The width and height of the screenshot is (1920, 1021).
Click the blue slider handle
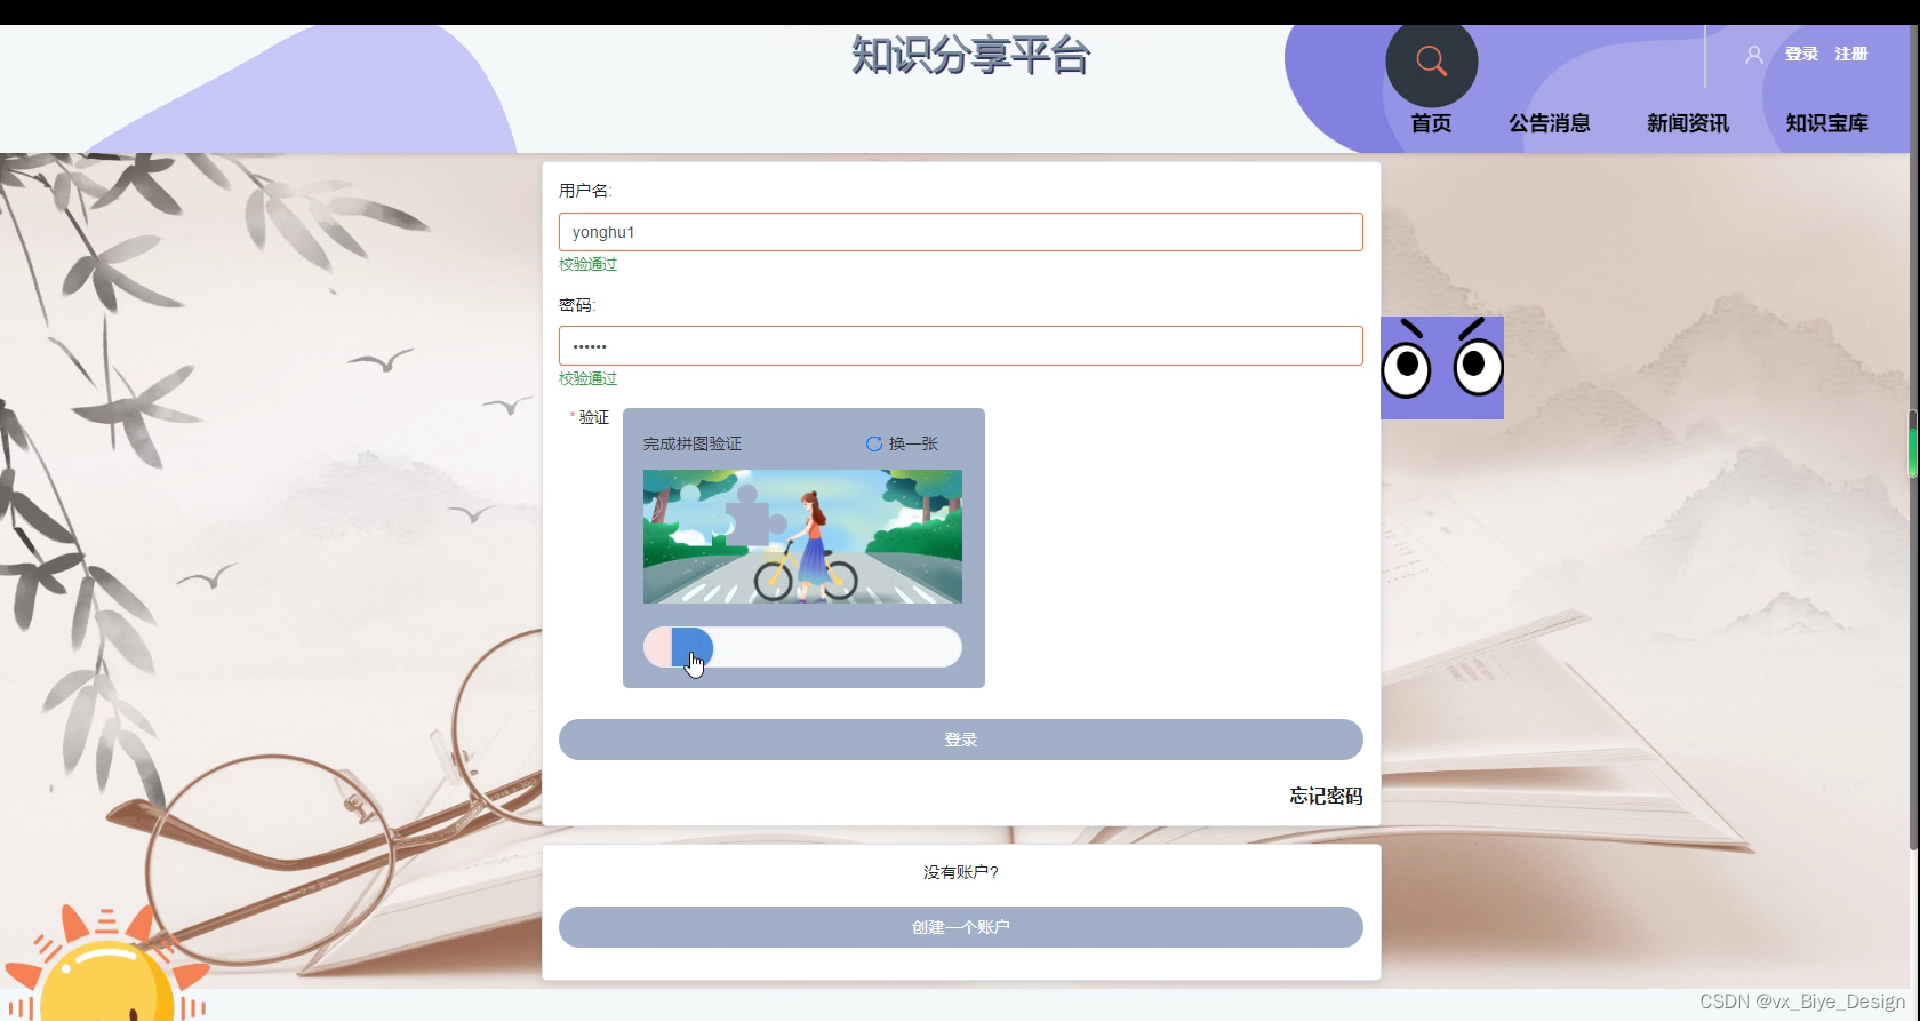pyautogui.click(x=691, y=648)
